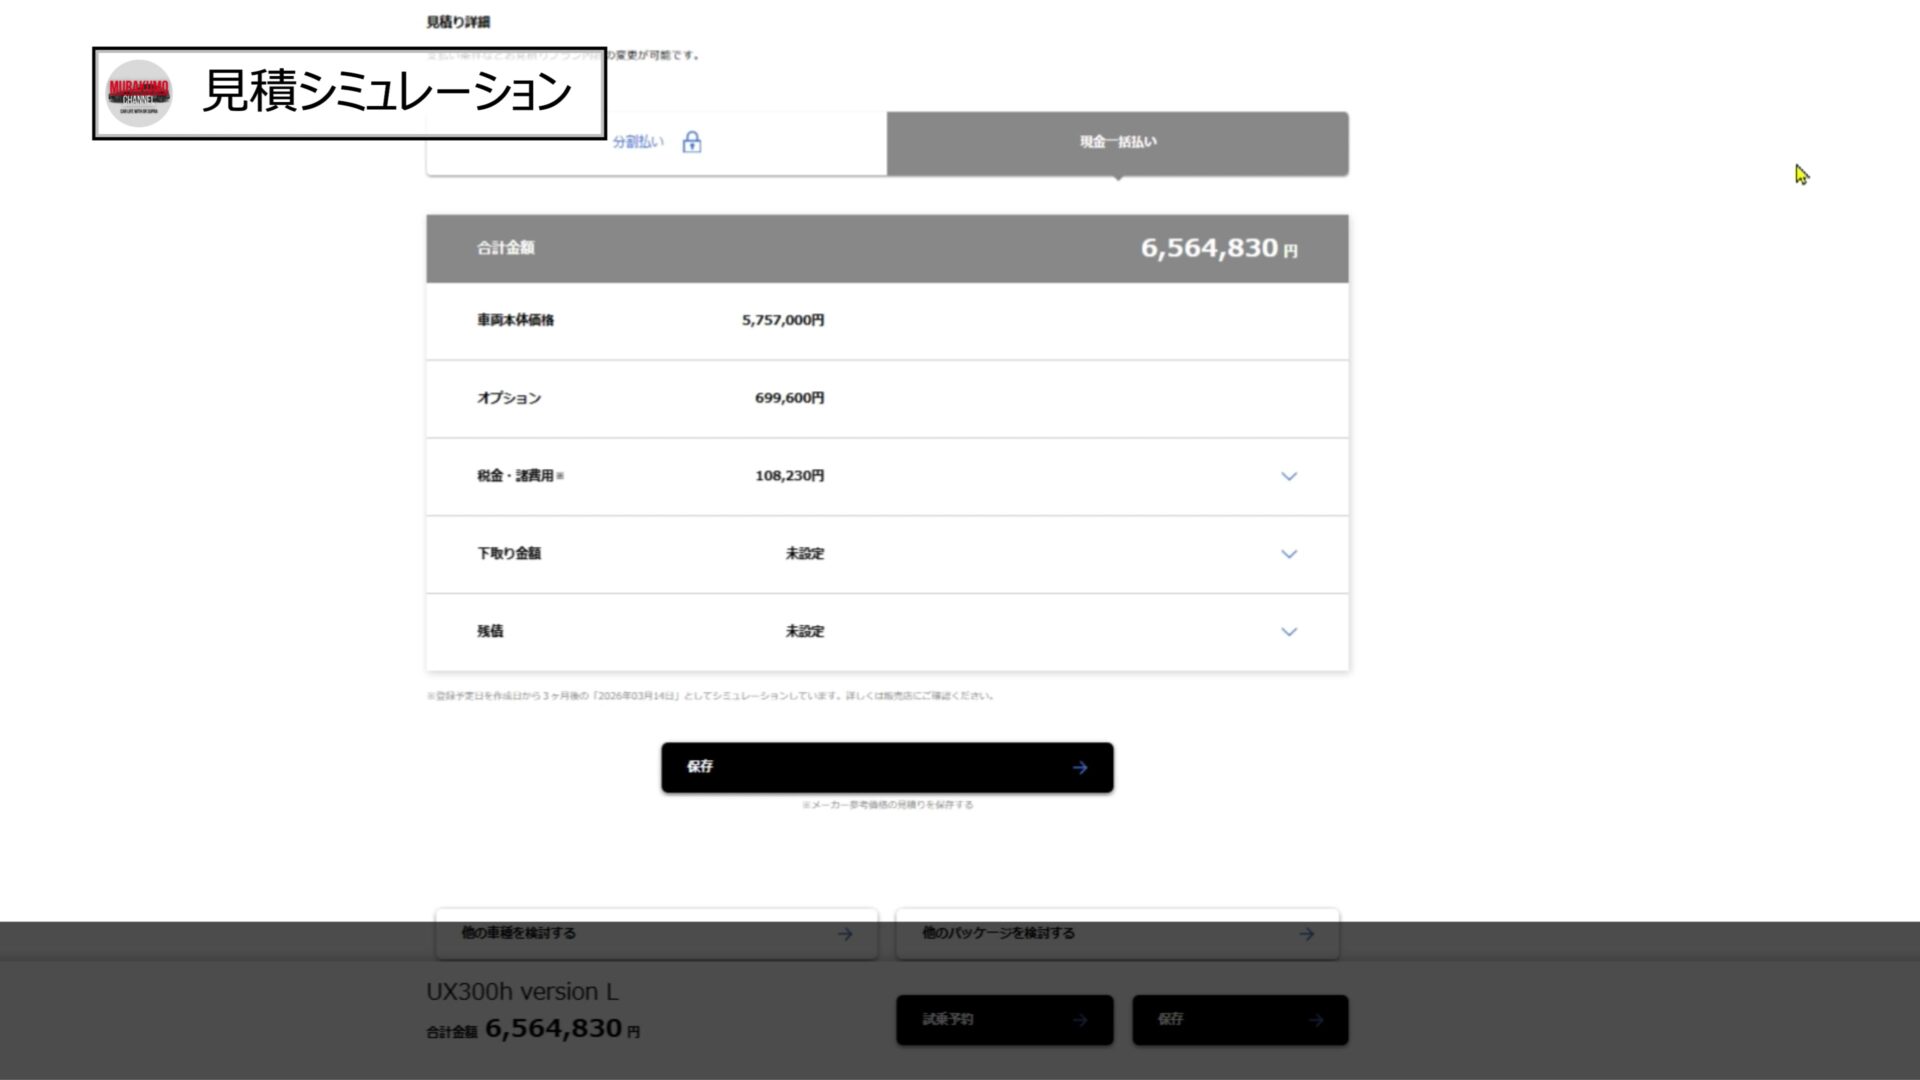Click the lock icon beside 分割払い

691,142
